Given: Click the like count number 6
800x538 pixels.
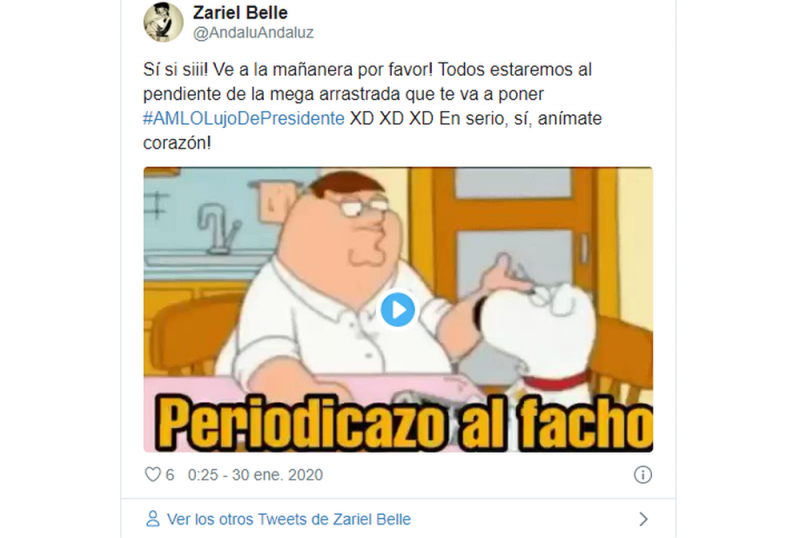Looking at the screenshot, I should click(x=170, y=475).
